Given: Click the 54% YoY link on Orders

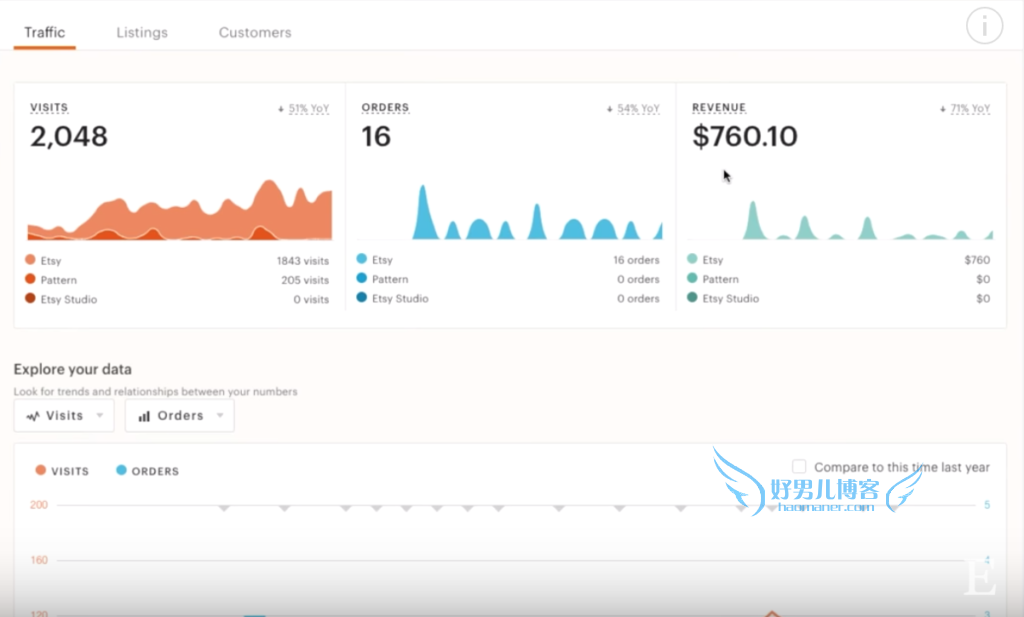Looking at the screenshot, I should 638,108.
